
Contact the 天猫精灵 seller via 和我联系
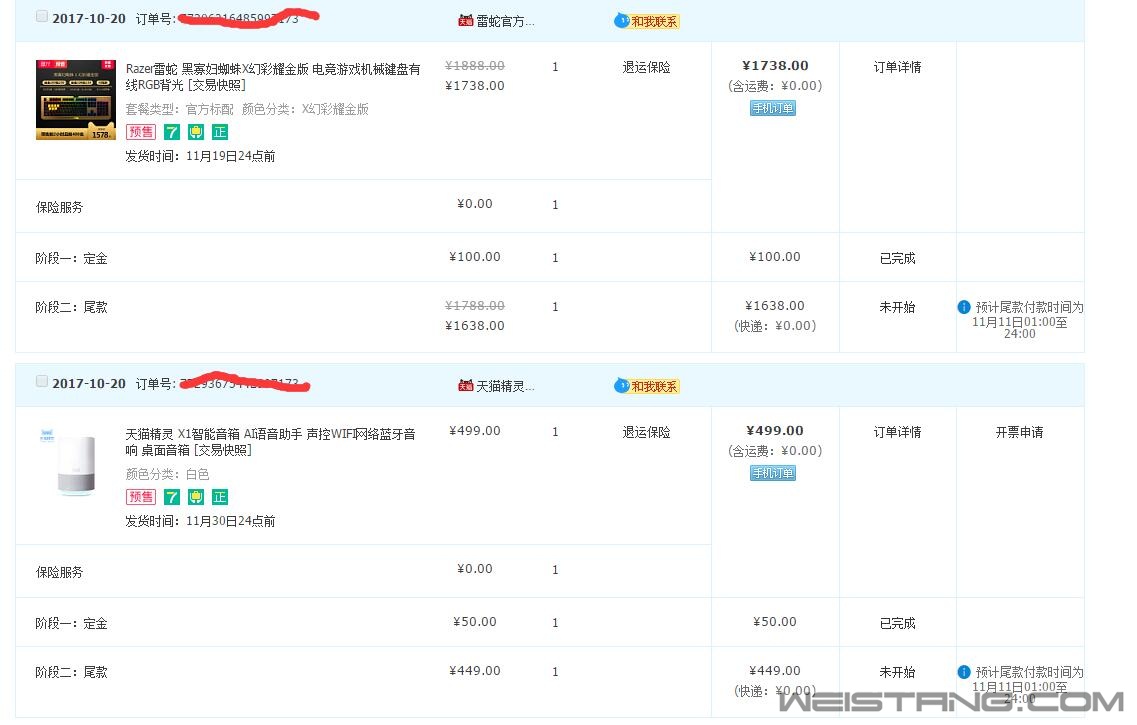[646, 386]
